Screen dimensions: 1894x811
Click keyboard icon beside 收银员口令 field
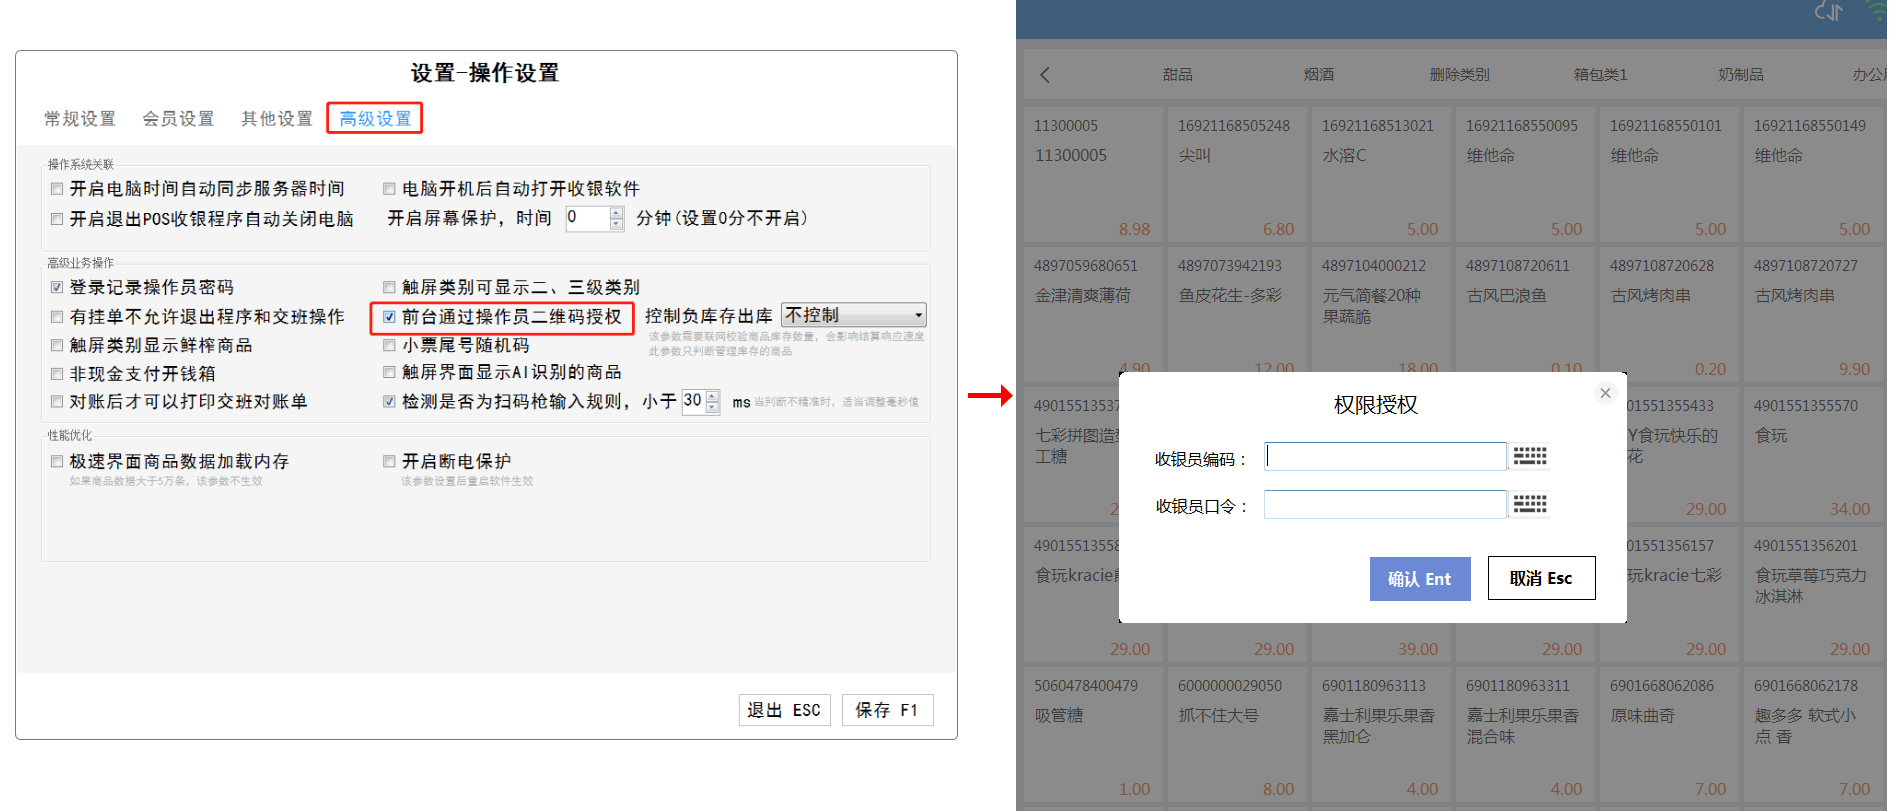click(x=1529, y=504)
